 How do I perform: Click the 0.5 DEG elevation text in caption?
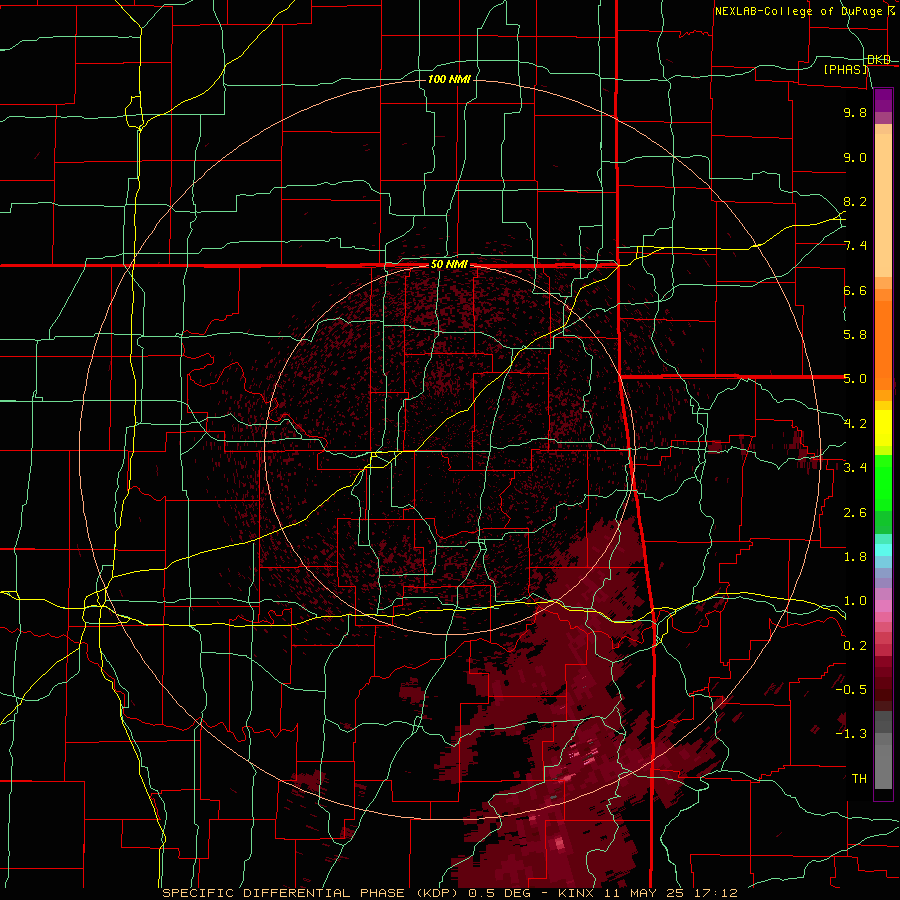[502, 893]
